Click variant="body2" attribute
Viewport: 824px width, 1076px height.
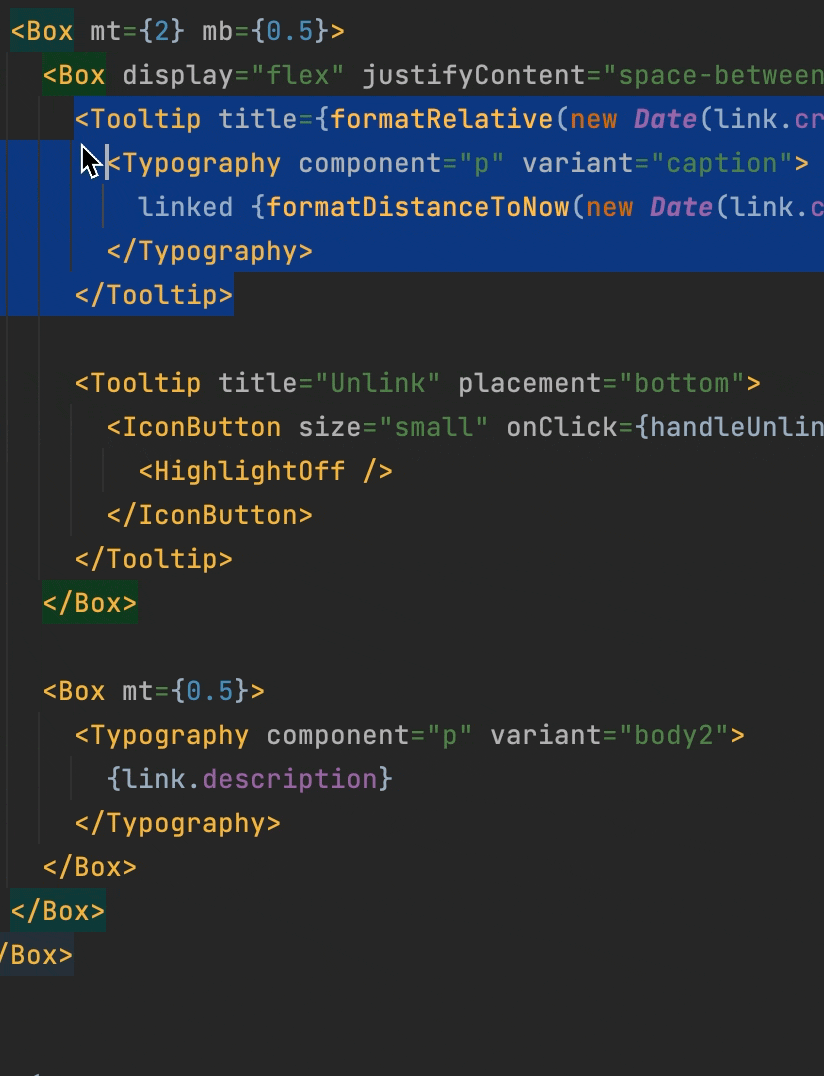[610, 735]
